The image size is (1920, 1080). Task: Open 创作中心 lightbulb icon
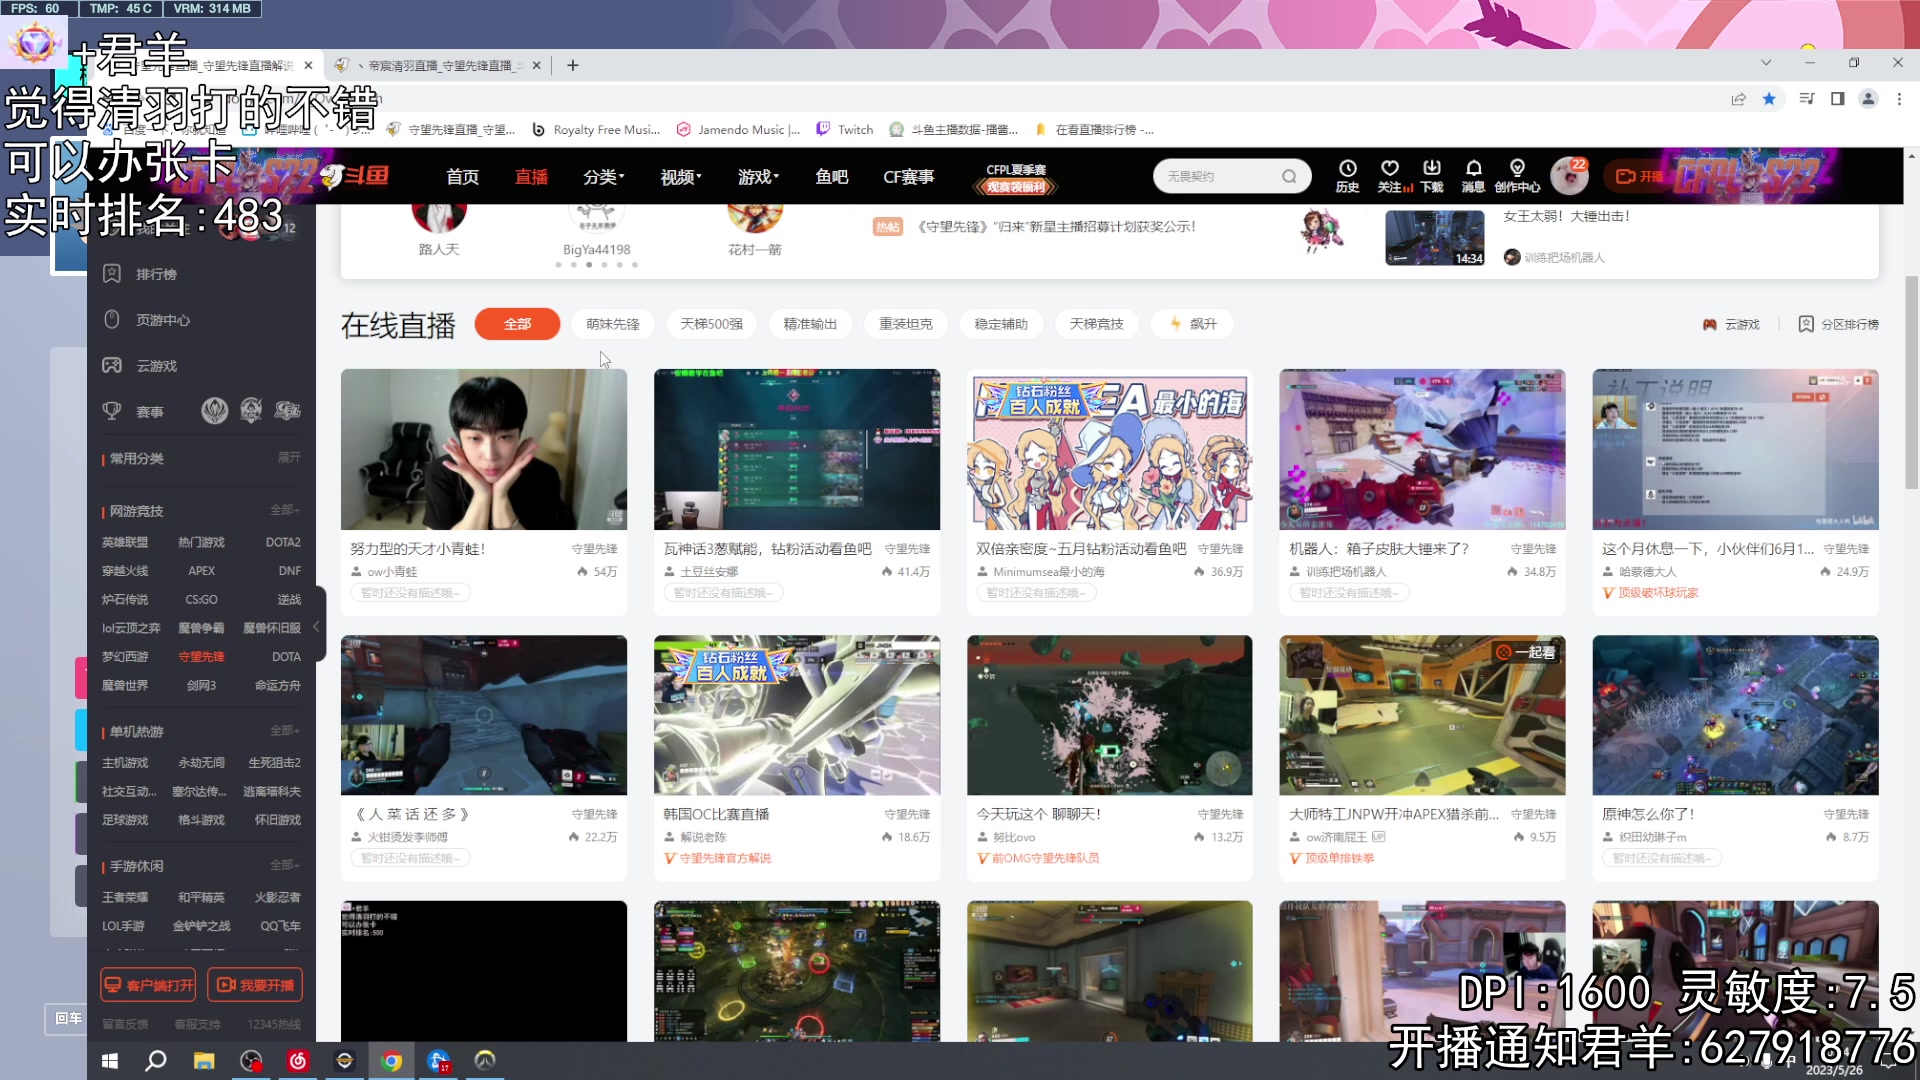[1517, 175]
